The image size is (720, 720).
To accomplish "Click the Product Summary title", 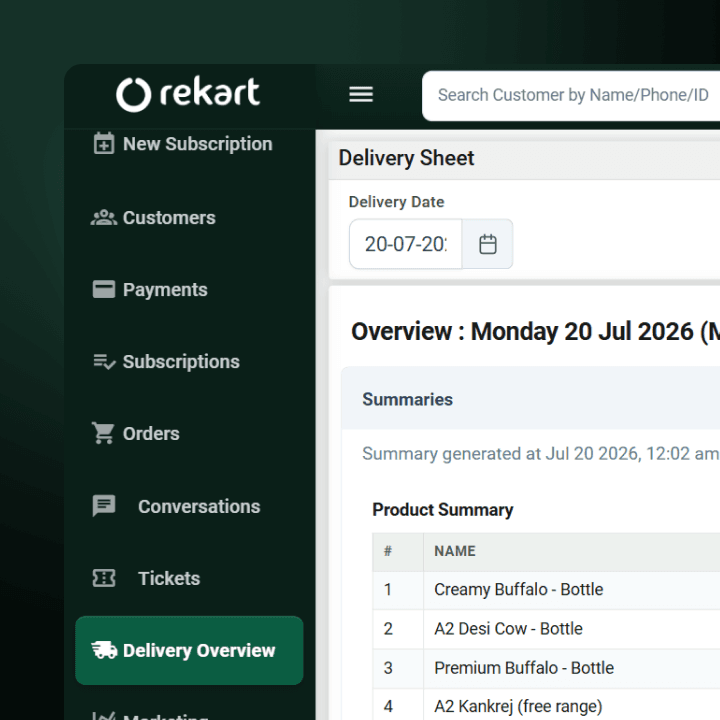I will (443, 509).
